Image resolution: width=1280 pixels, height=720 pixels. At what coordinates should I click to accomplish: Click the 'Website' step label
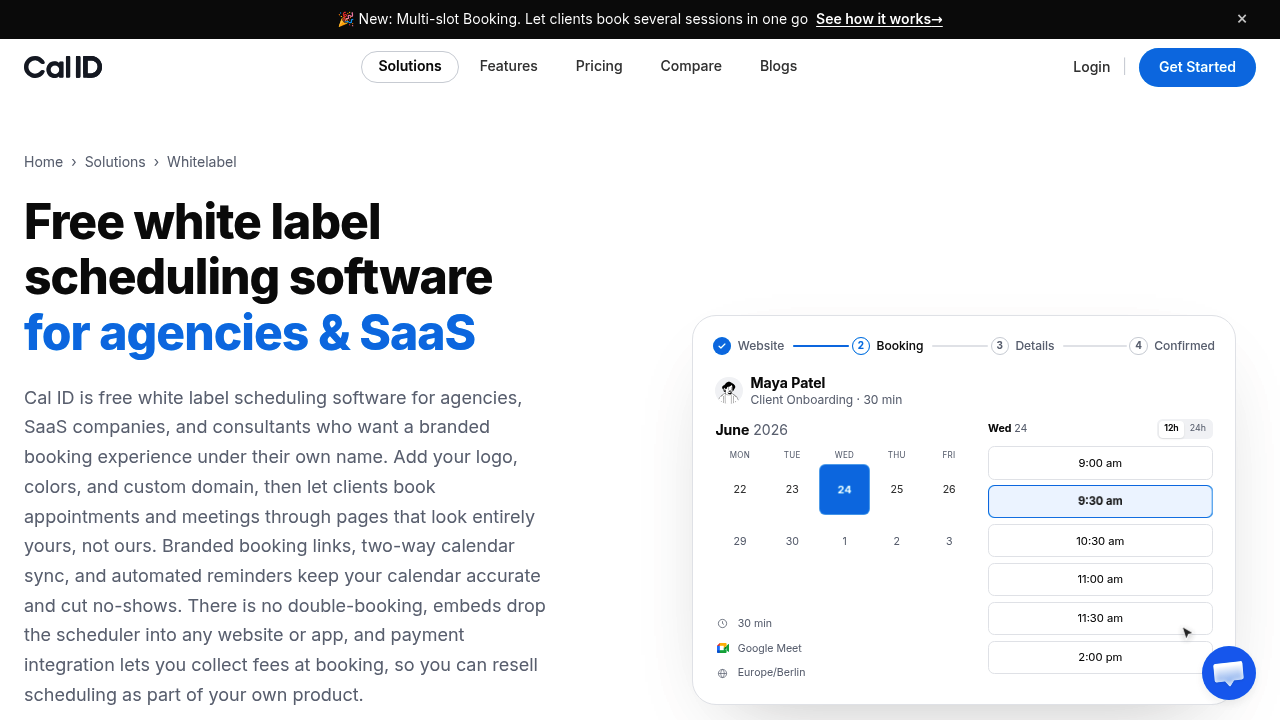761,346
